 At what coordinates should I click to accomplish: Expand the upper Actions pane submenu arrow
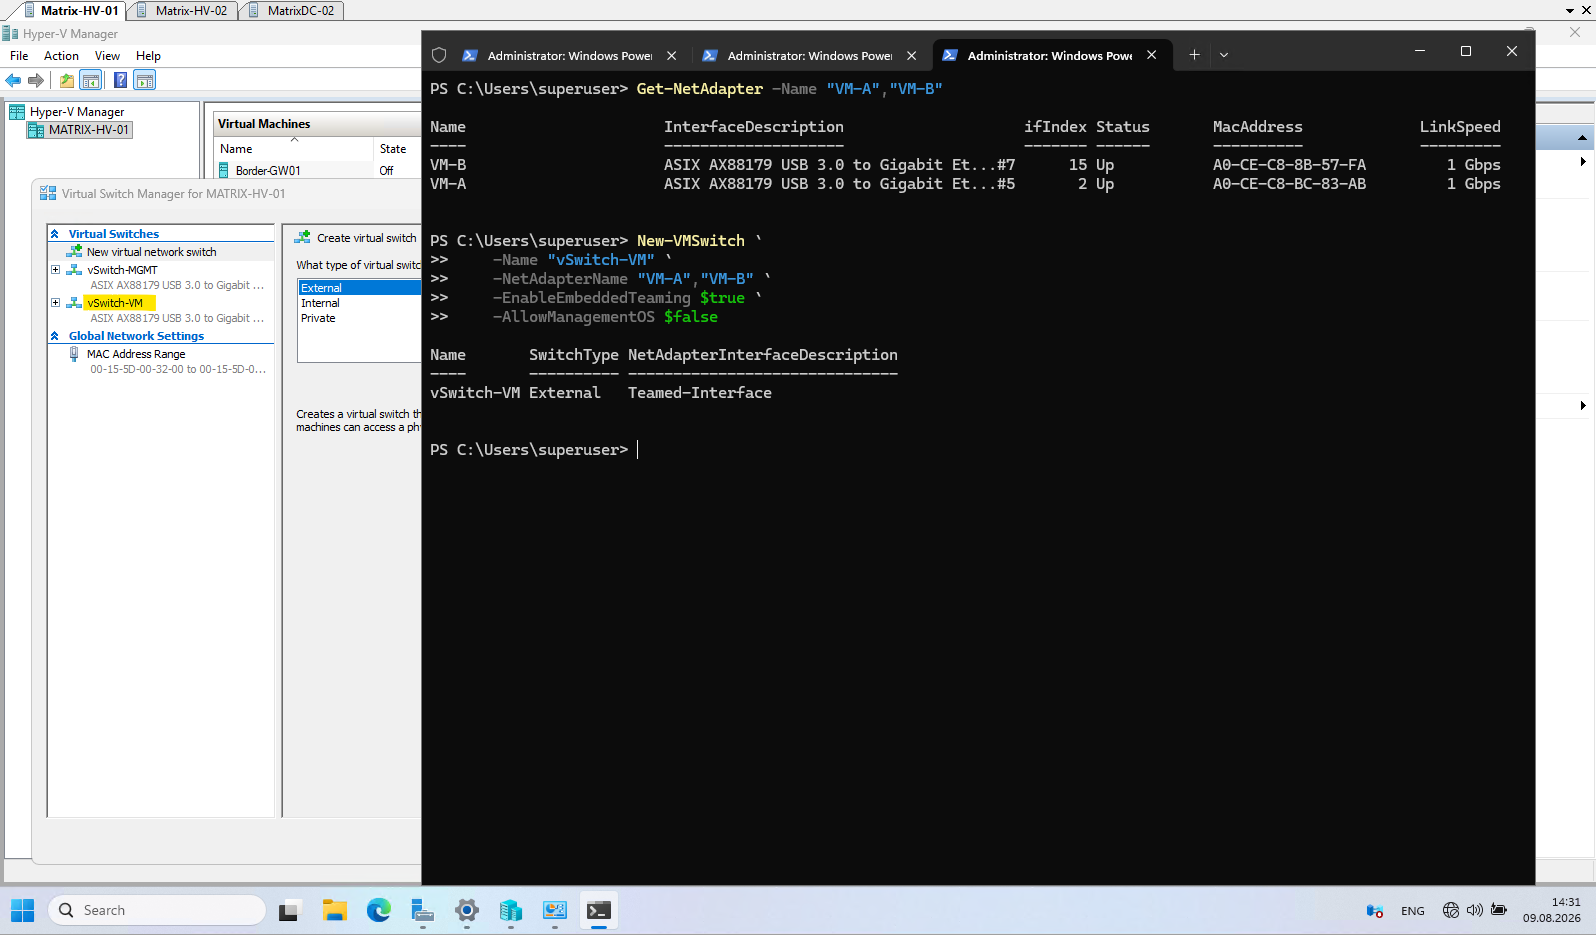pyautogui.click(x=1583, y=161)
